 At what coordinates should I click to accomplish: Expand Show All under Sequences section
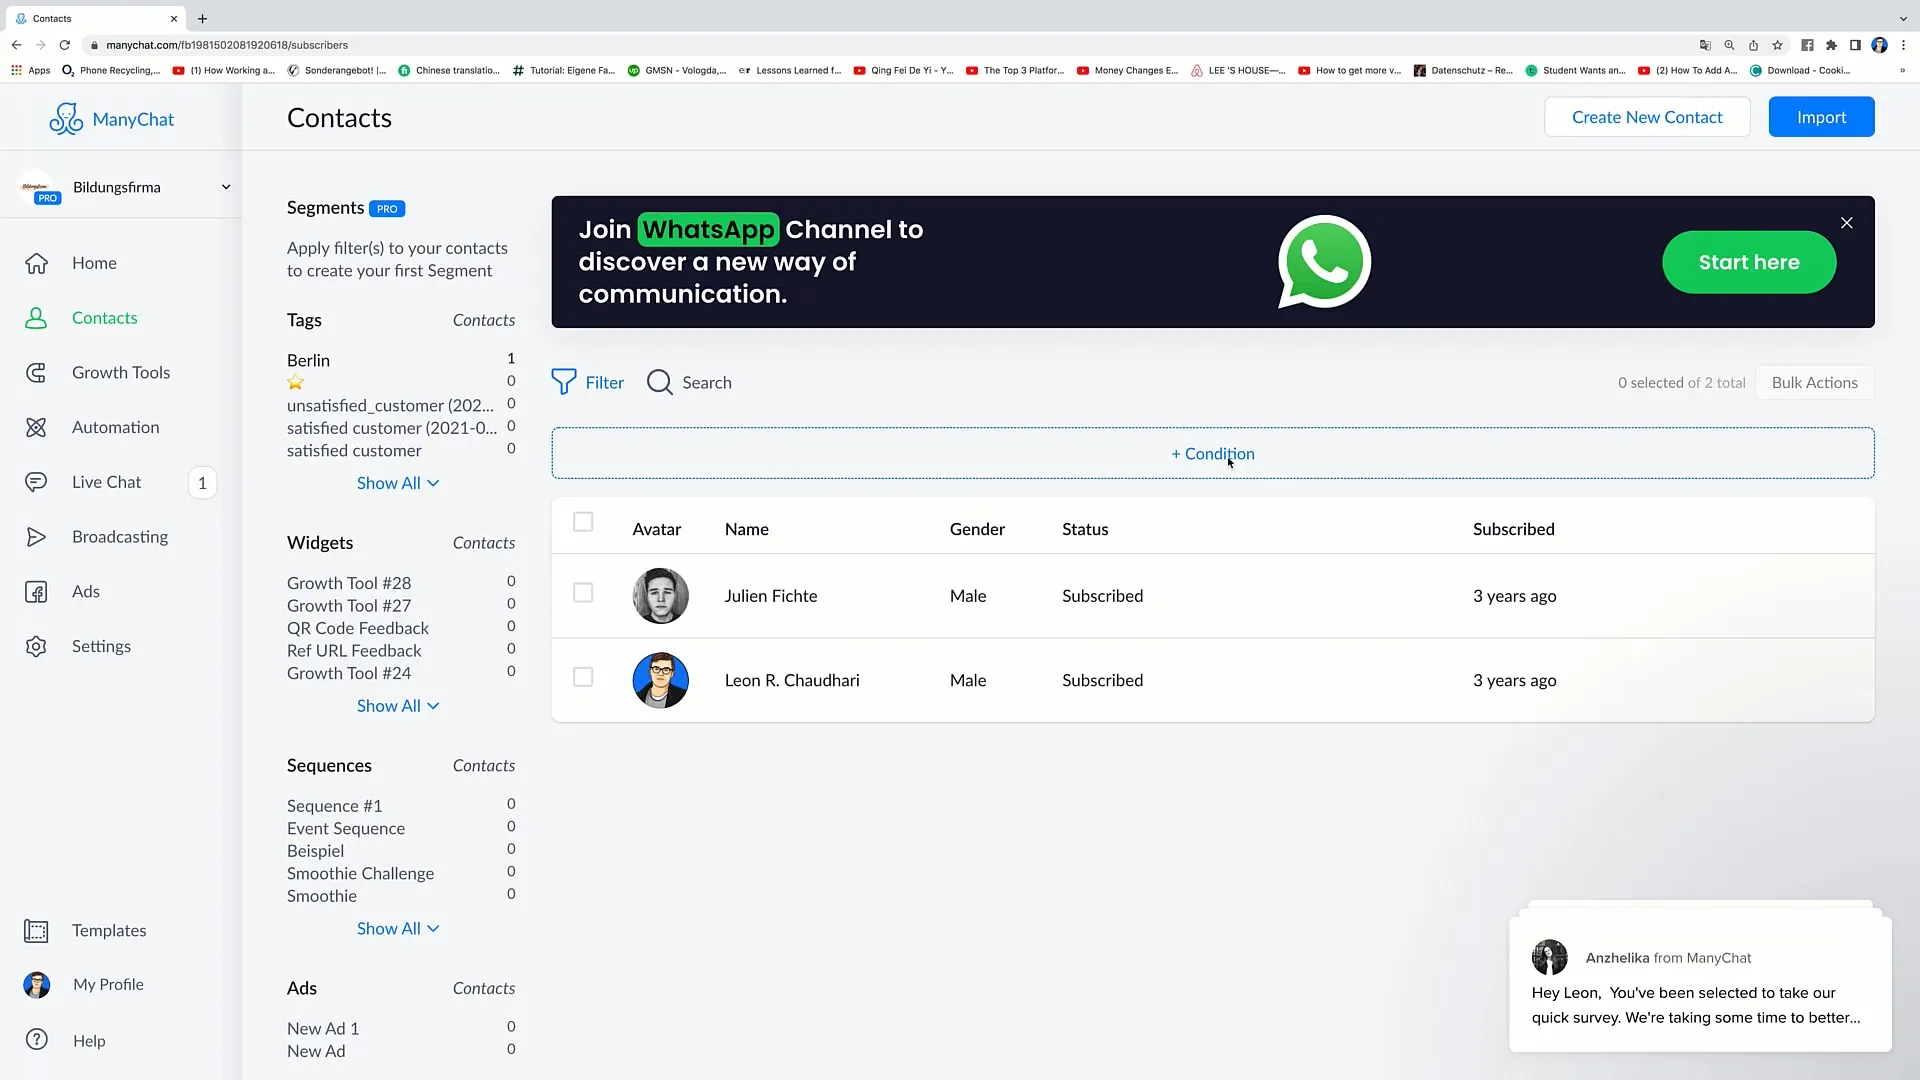tap(397, 927)
